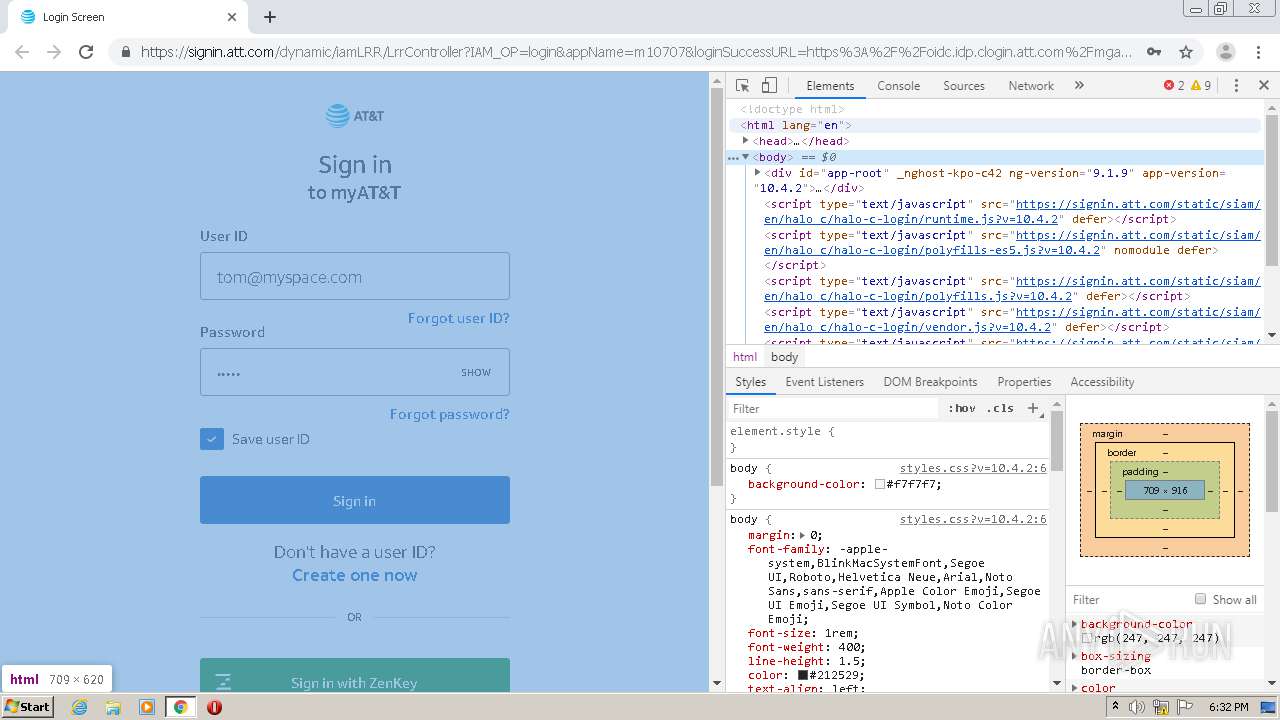Select the Styles sub-tab
Viewport: 1280px width, 720px height.
pos(750,382)
